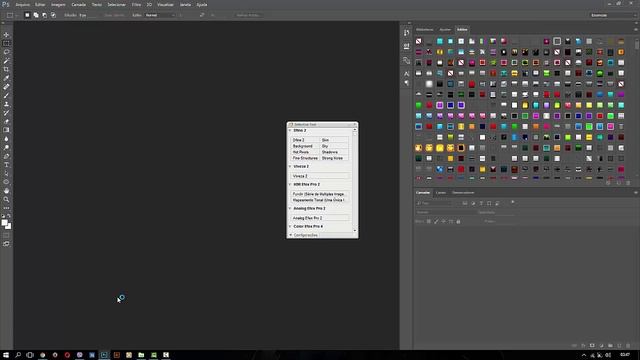This screenshot has width=640, height=360.
Task: Click Hot Pixels button in Selective Tool
Action: coord(305,152)
